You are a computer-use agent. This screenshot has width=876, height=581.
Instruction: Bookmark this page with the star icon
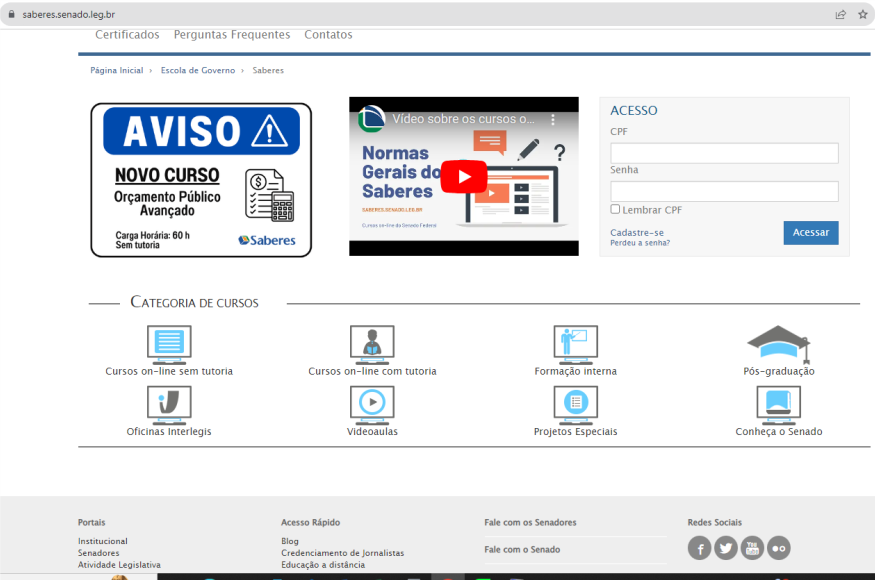862,14
